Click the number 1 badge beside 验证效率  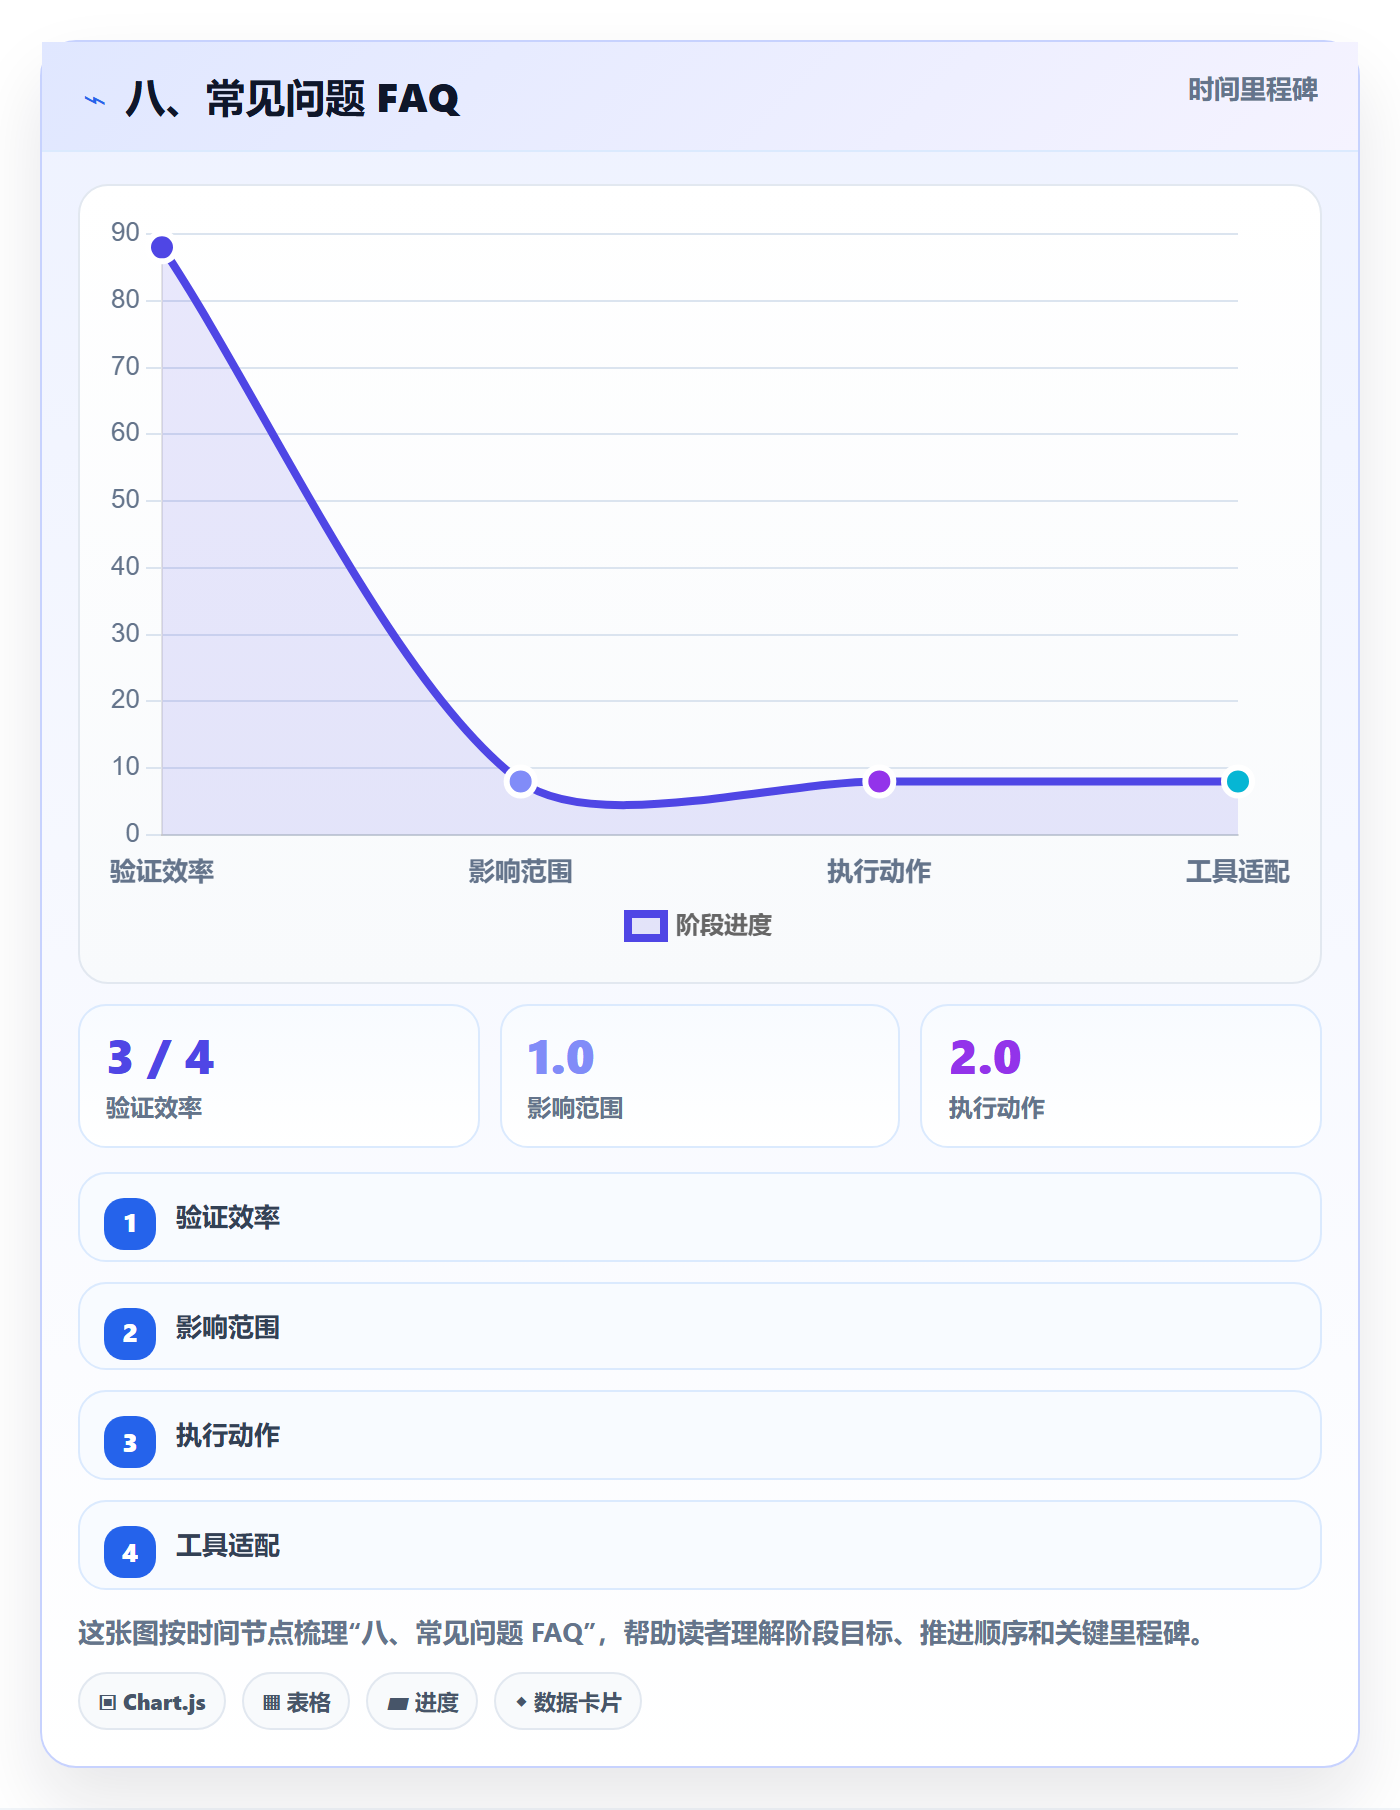click(x=130, y=1223)
